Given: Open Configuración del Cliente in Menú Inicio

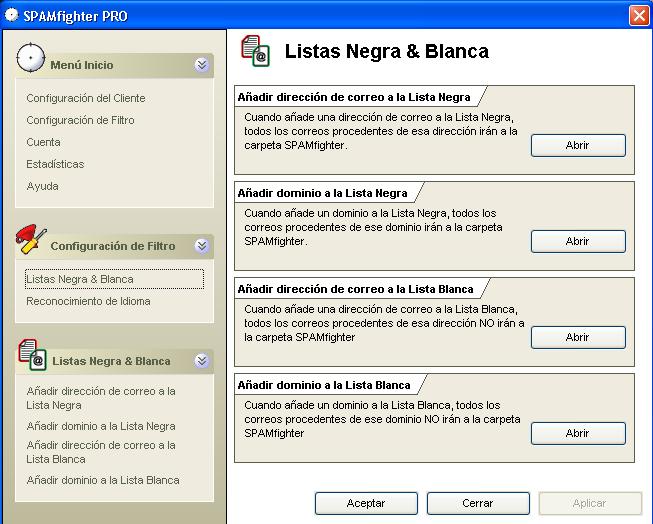Looking at the screenshot, I should [86, 98].
